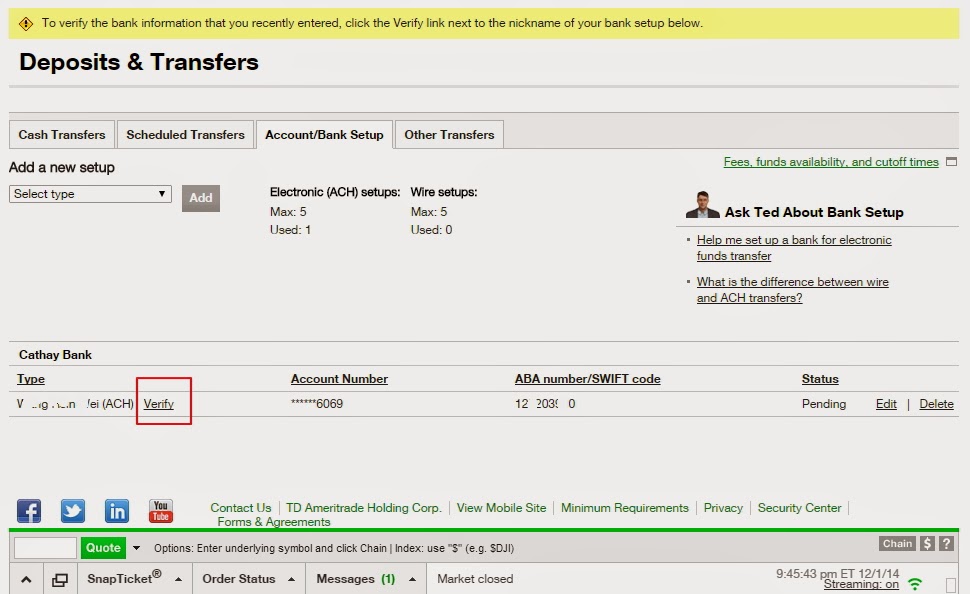Switch to the Scheduled Transfers tab
Viewport: 970px width, 594px height.
(186, 134)
